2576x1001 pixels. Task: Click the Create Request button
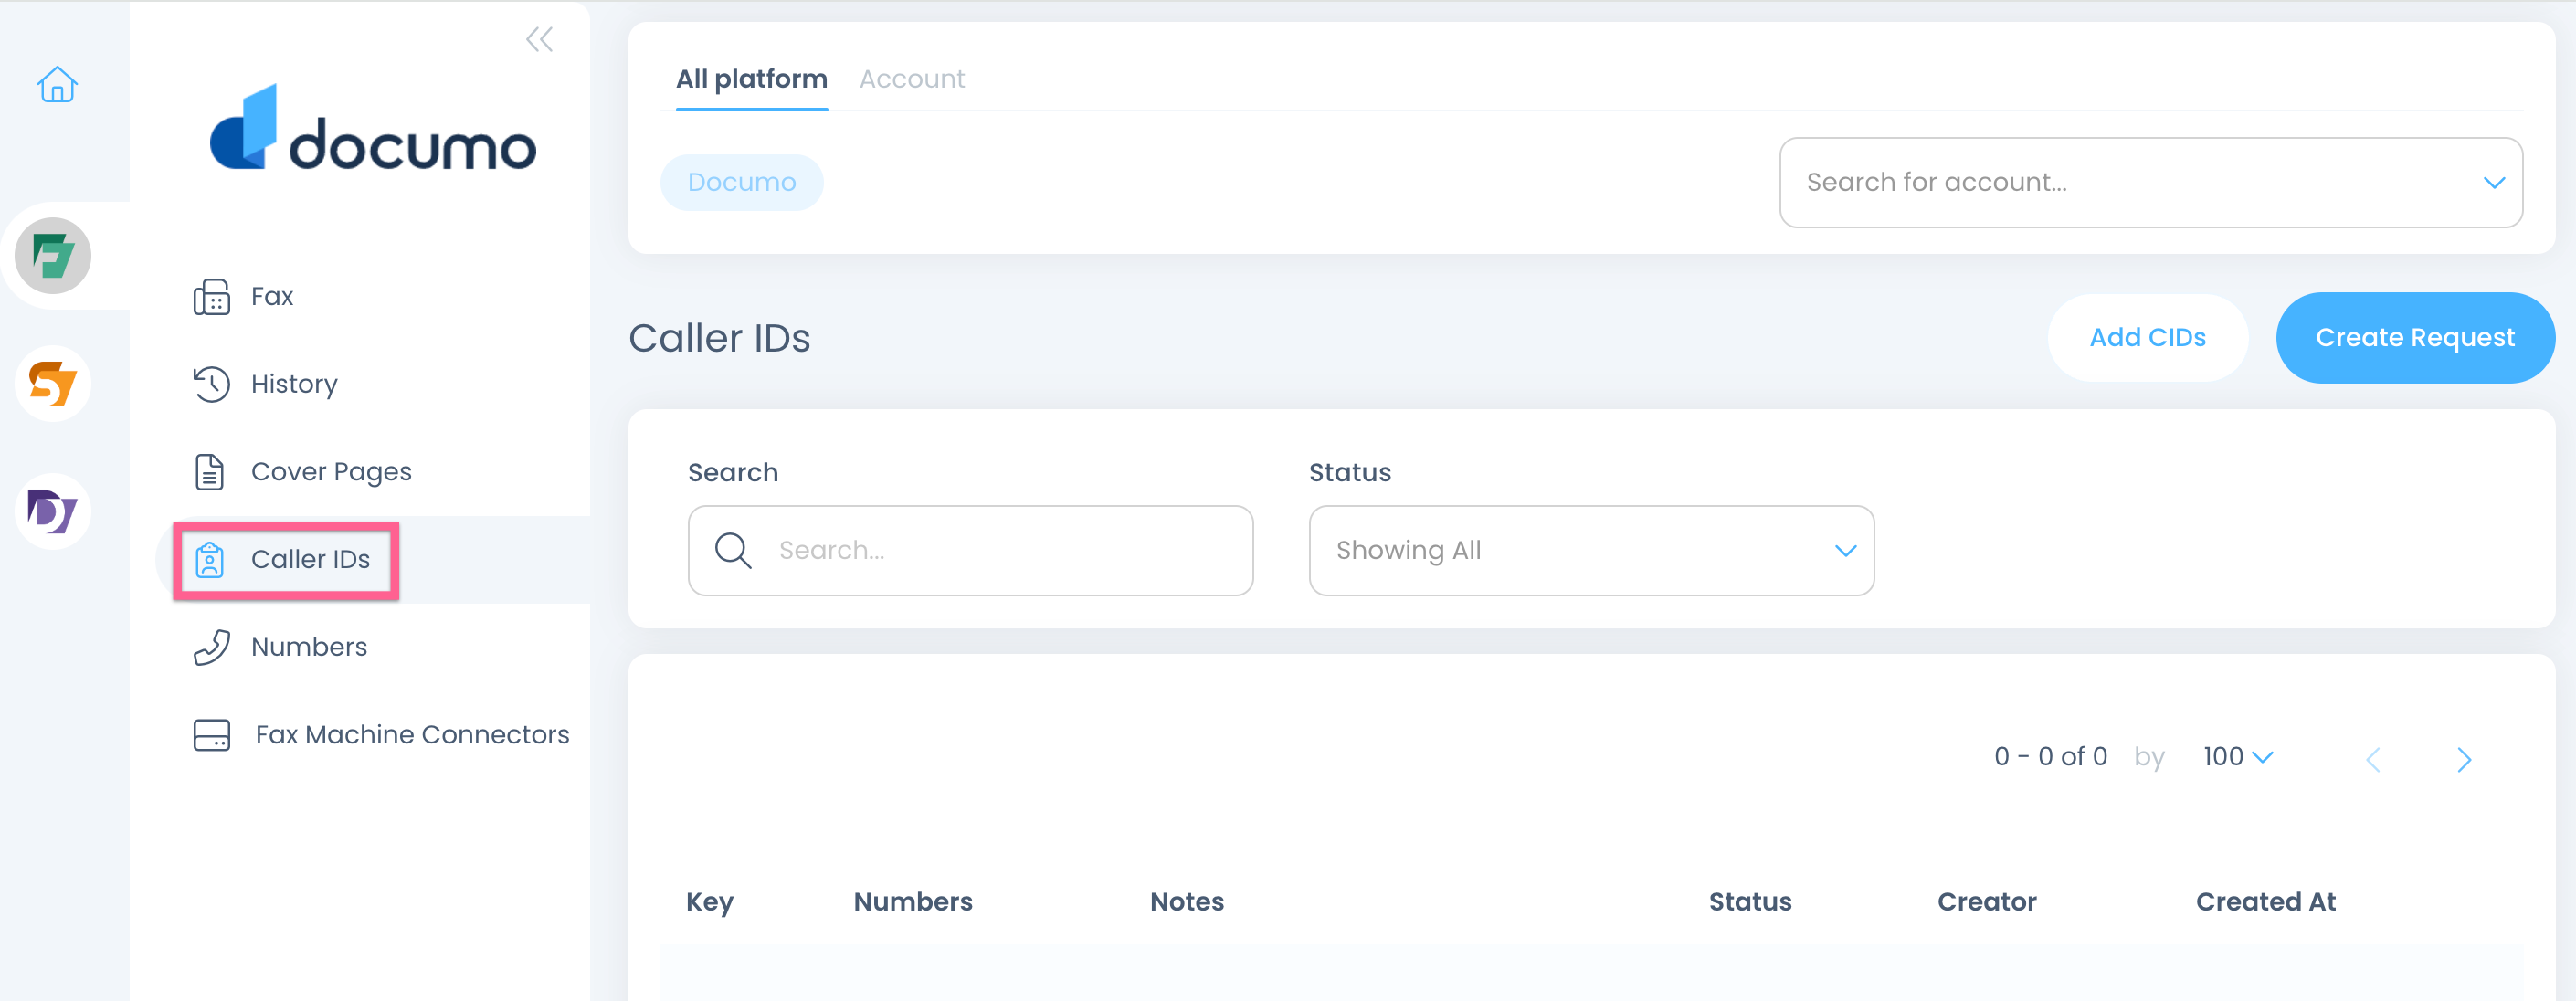2415,338
